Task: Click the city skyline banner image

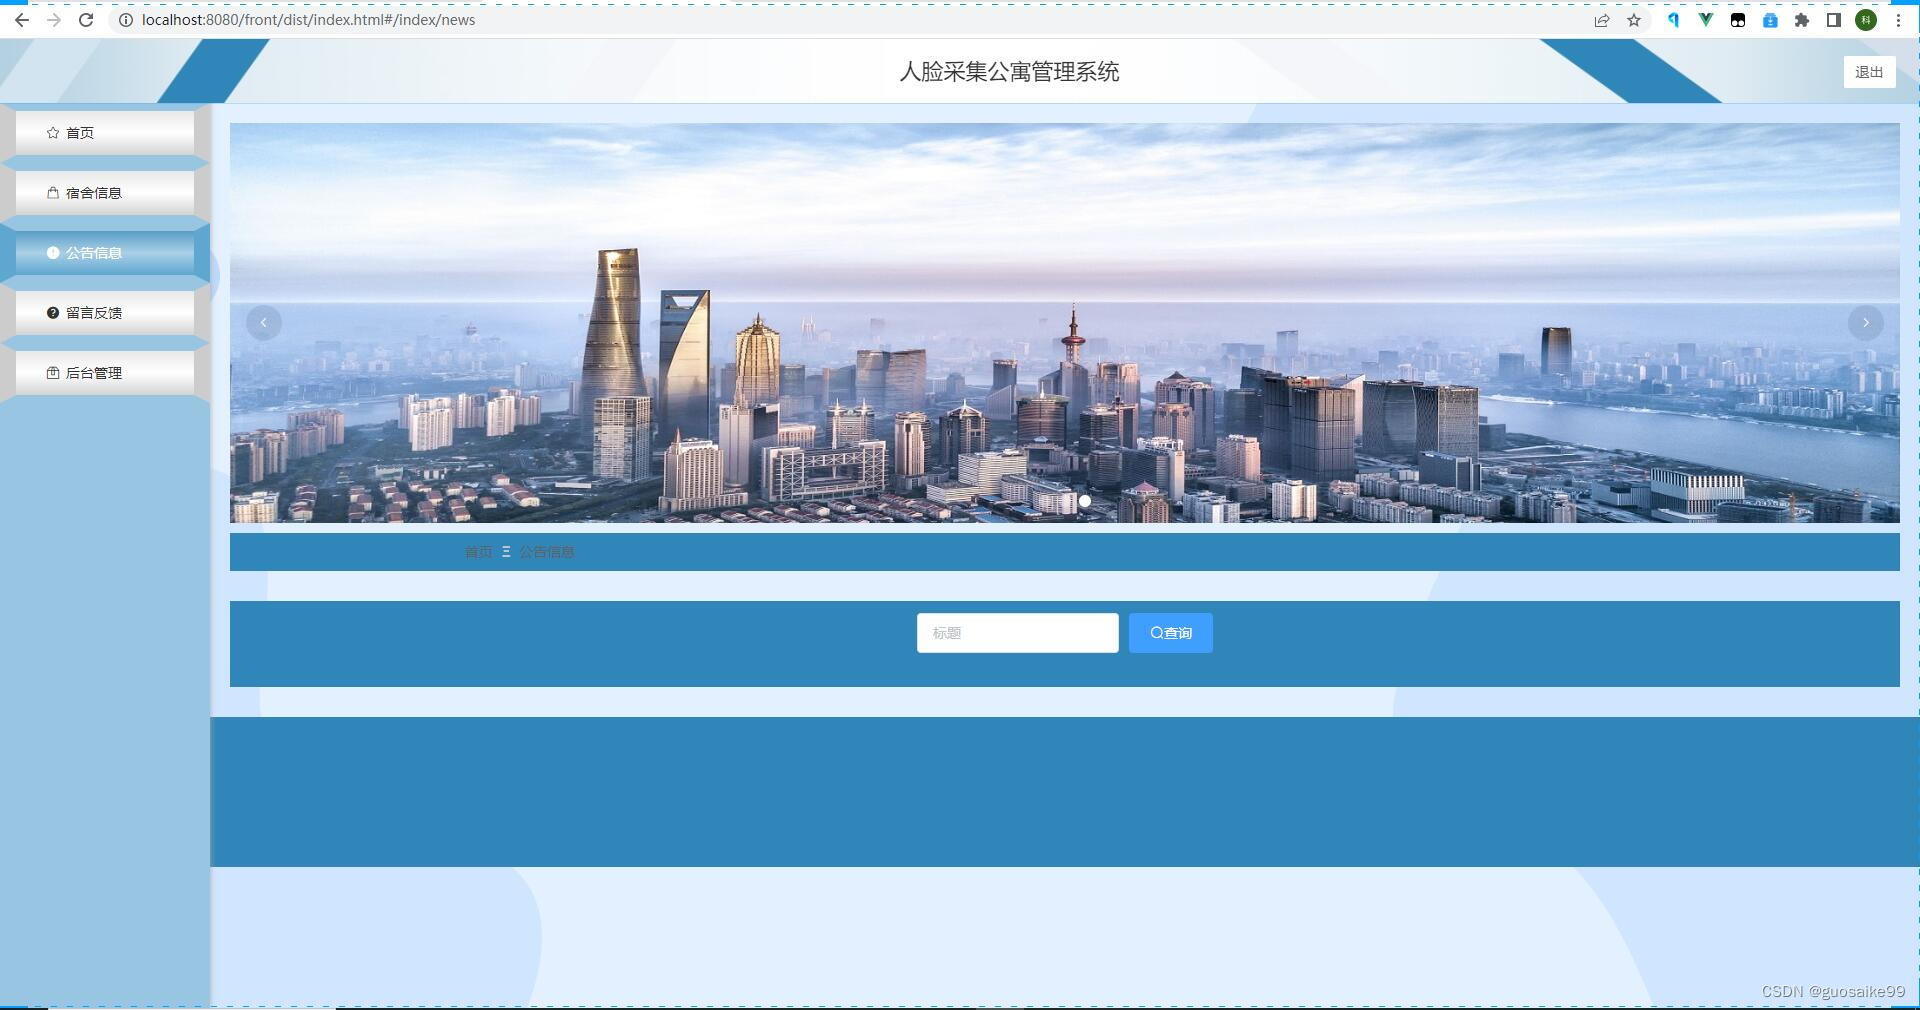Action: (1064, 322)
